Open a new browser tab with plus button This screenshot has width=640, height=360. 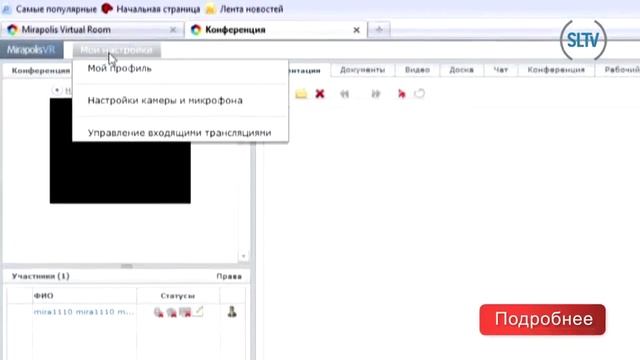379,29
